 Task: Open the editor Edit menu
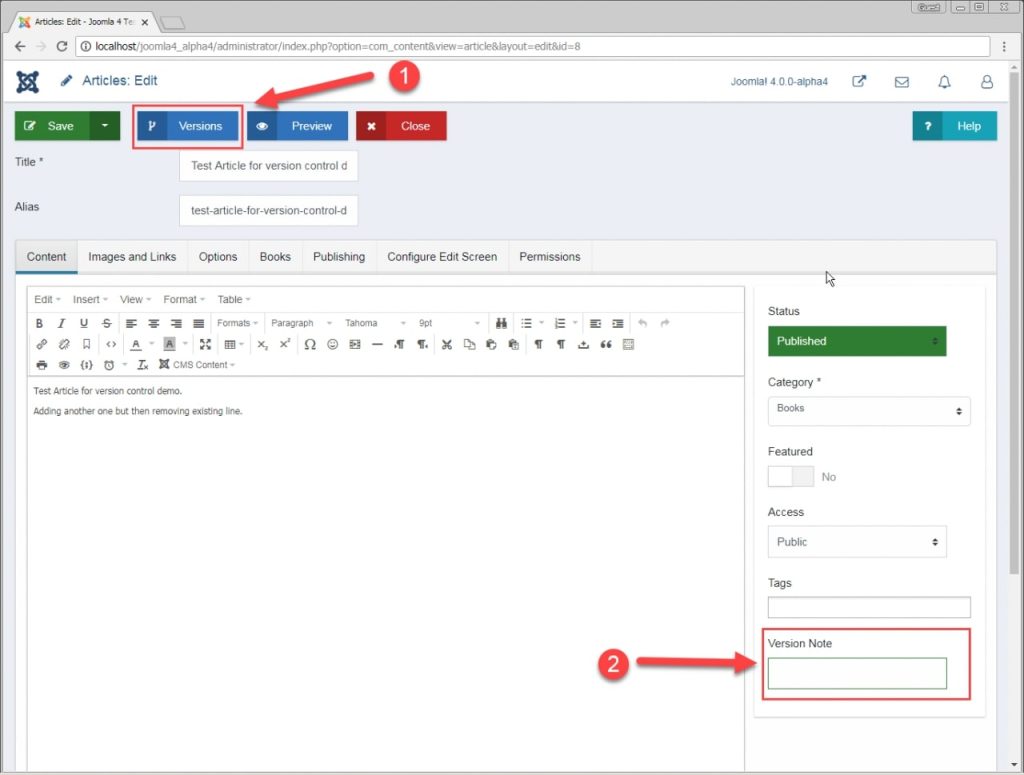[x=47, y=299]
